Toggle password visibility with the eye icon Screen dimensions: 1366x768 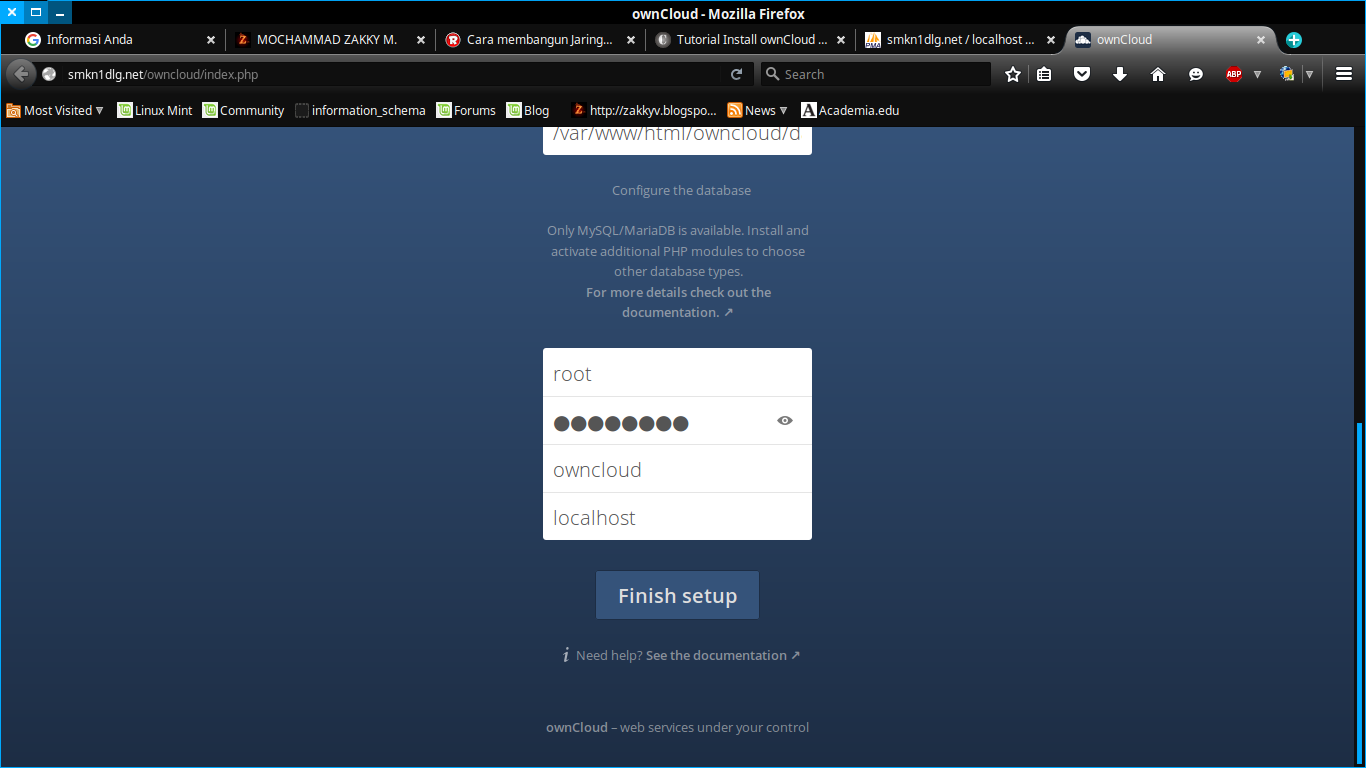(785, 421)
